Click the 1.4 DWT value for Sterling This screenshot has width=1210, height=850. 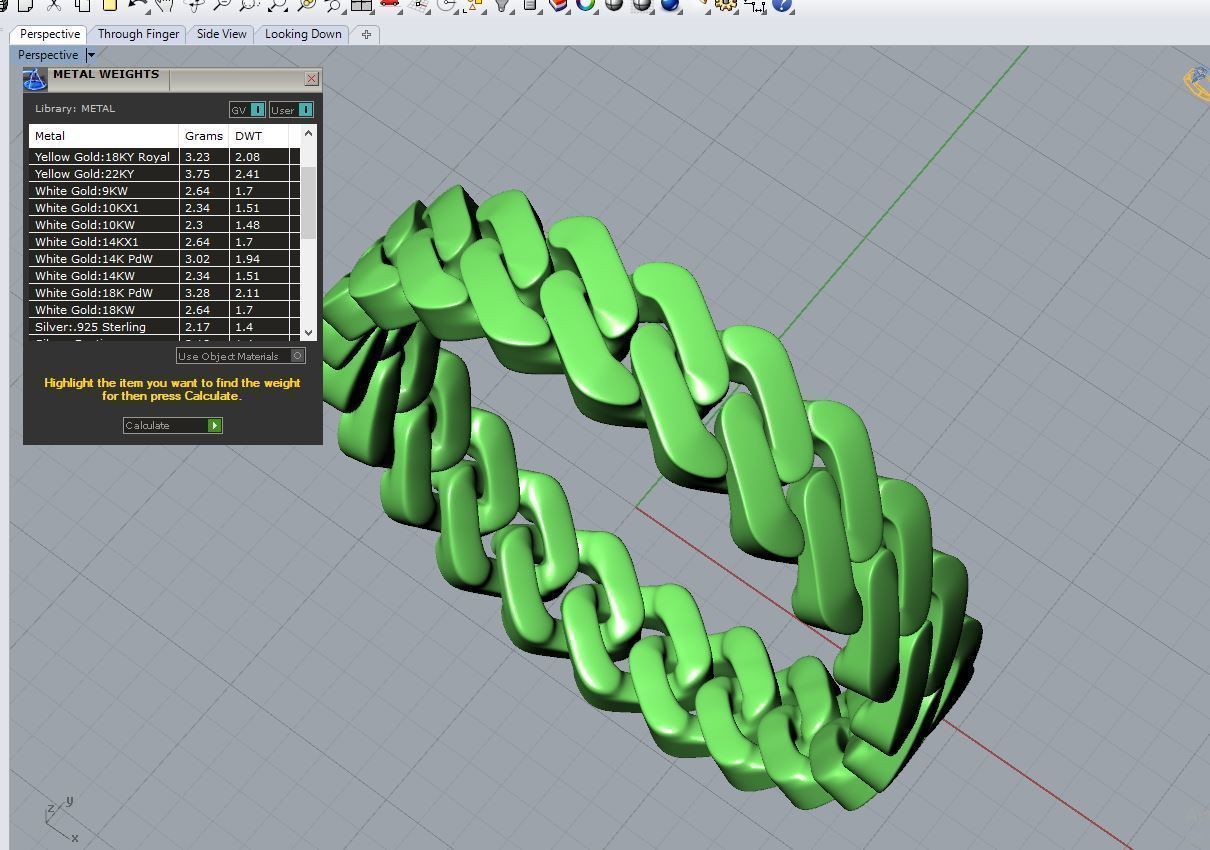point(259,327)
